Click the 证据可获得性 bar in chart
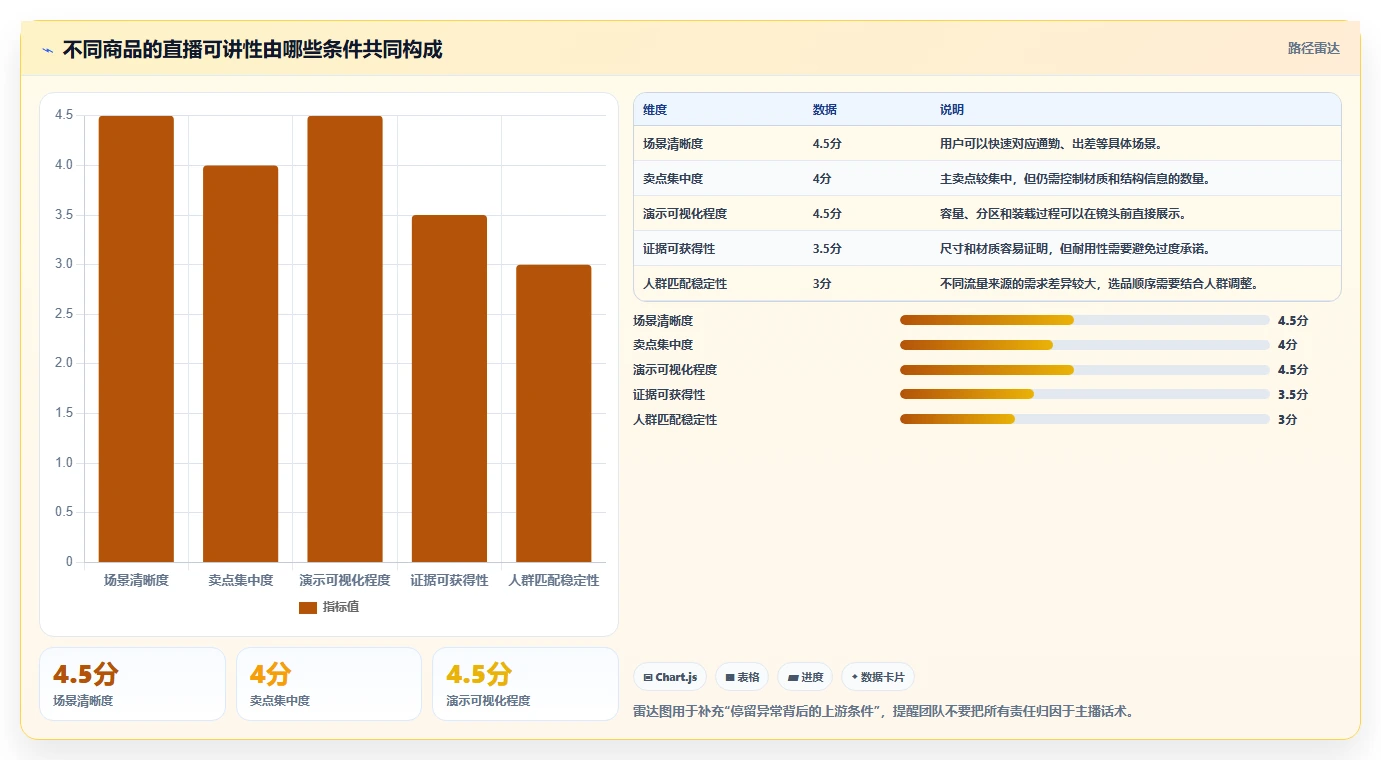Screen dimensions: 1381x760 coord(449,389)
